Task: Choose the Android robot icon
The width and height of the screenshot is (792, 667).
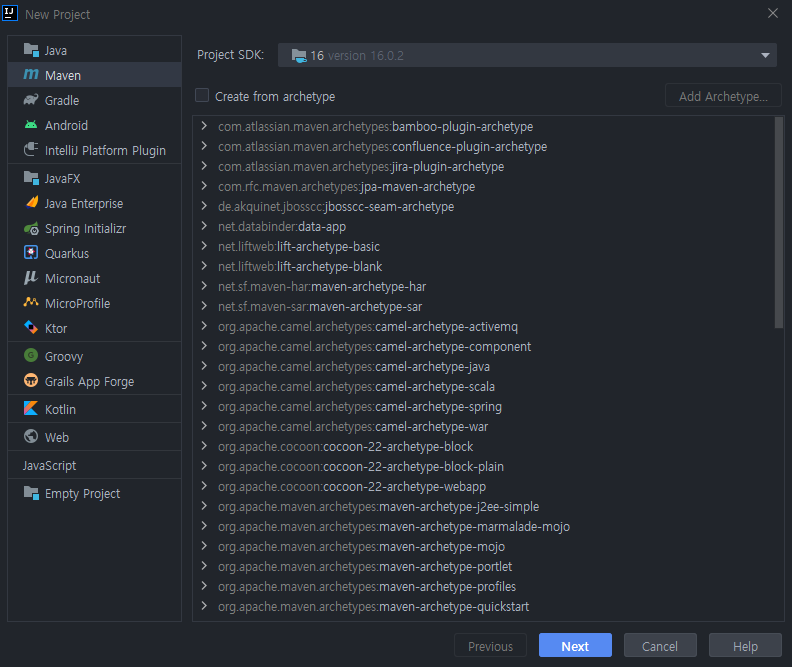Action: (x=31, y=125)
